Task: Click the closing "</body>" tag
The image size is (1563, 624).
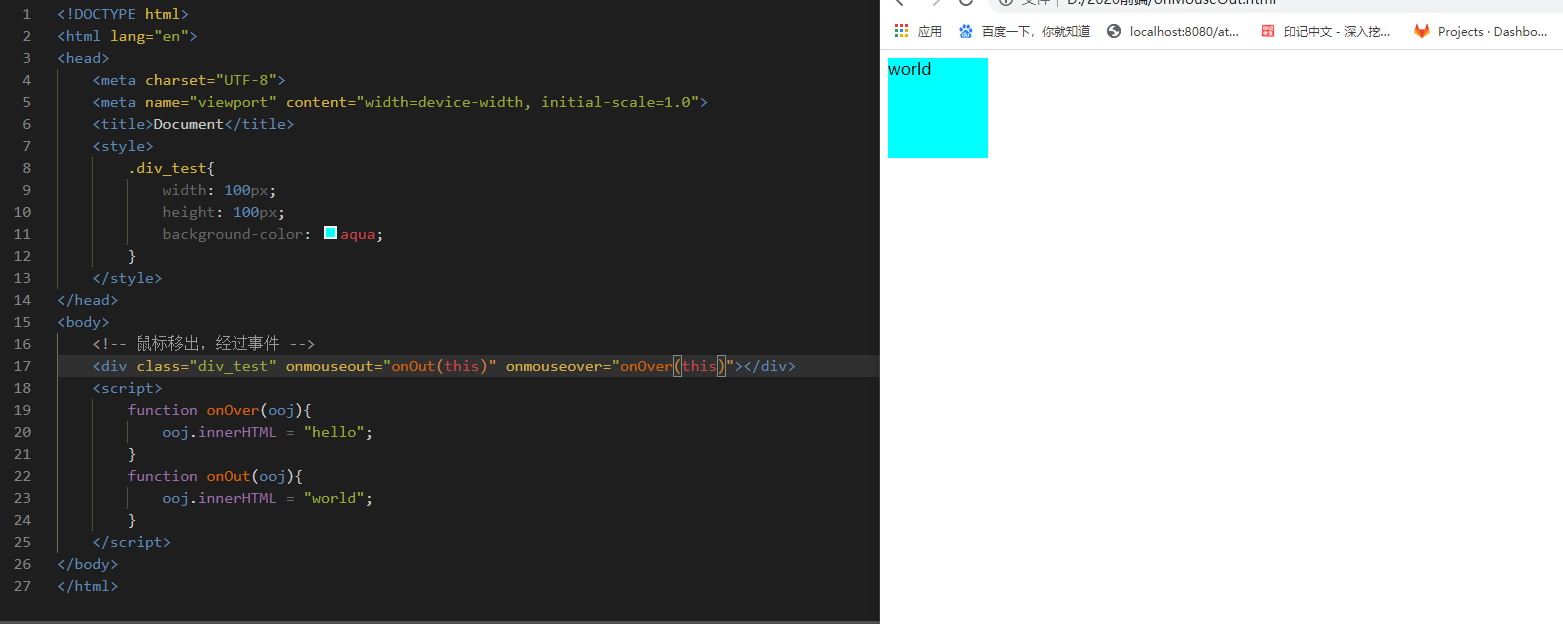Action: (x=88, y=564)
